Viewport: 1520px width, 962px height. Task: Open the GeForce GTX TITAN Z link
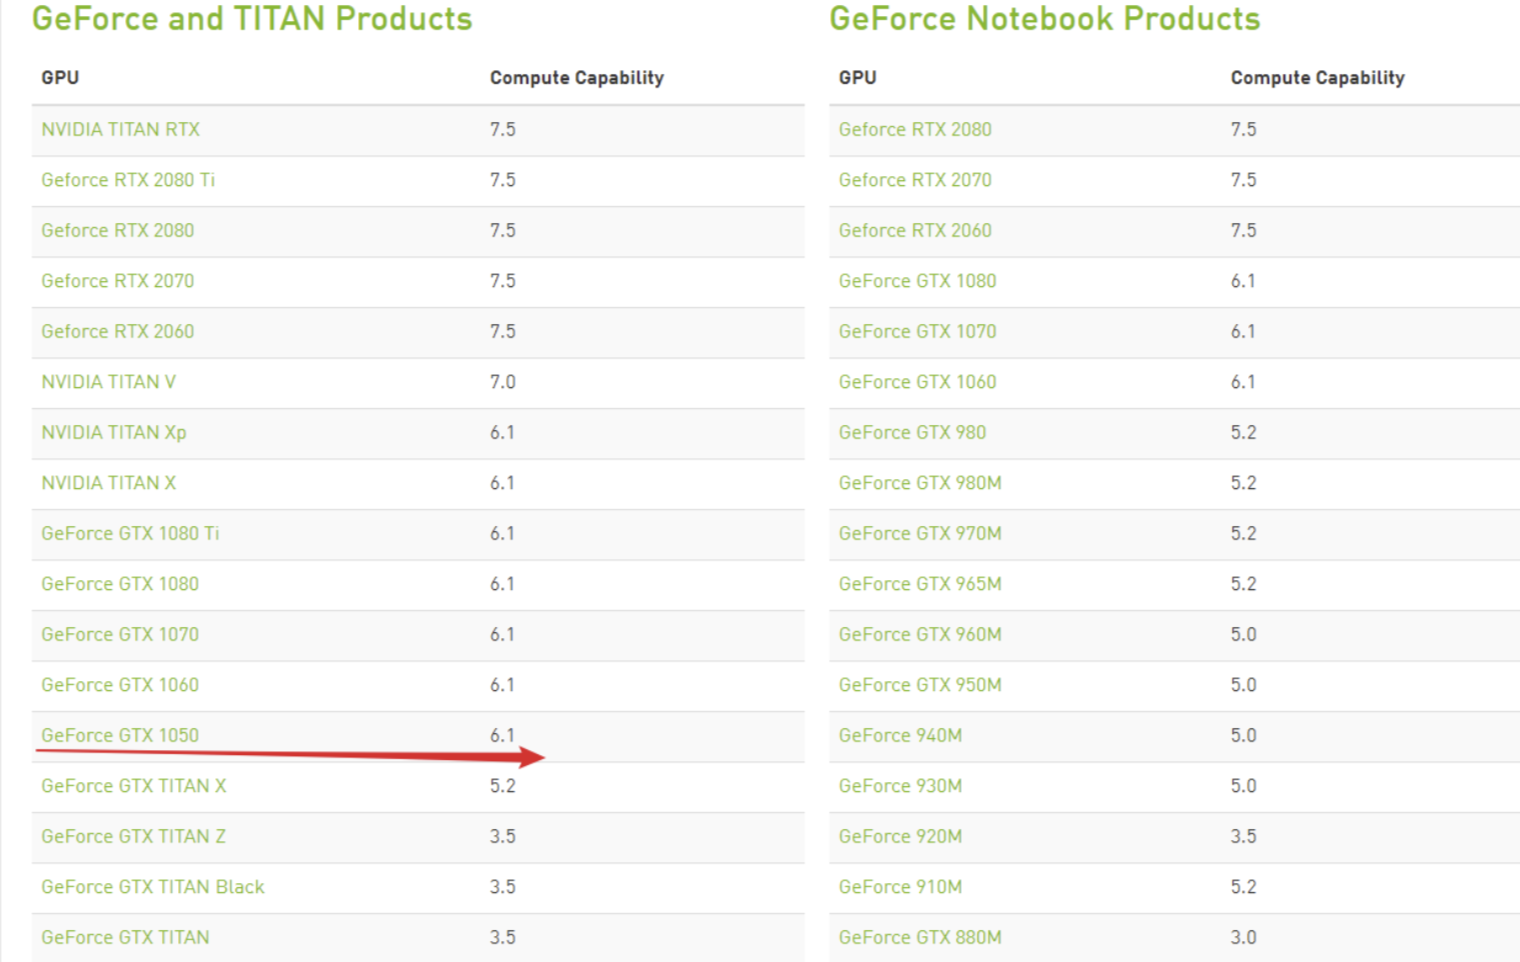[134, 836]
